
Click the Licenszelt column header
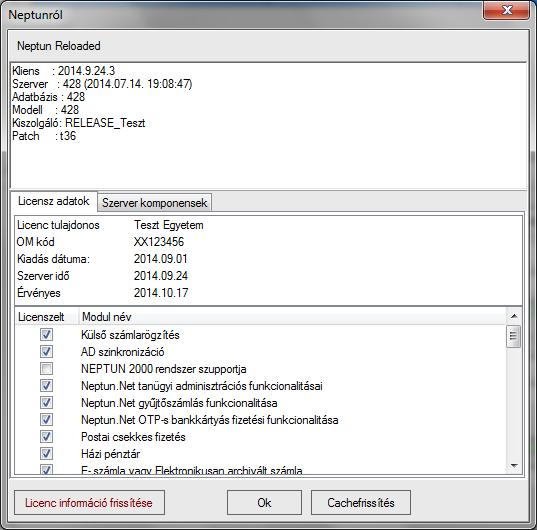tap(47, 317)
